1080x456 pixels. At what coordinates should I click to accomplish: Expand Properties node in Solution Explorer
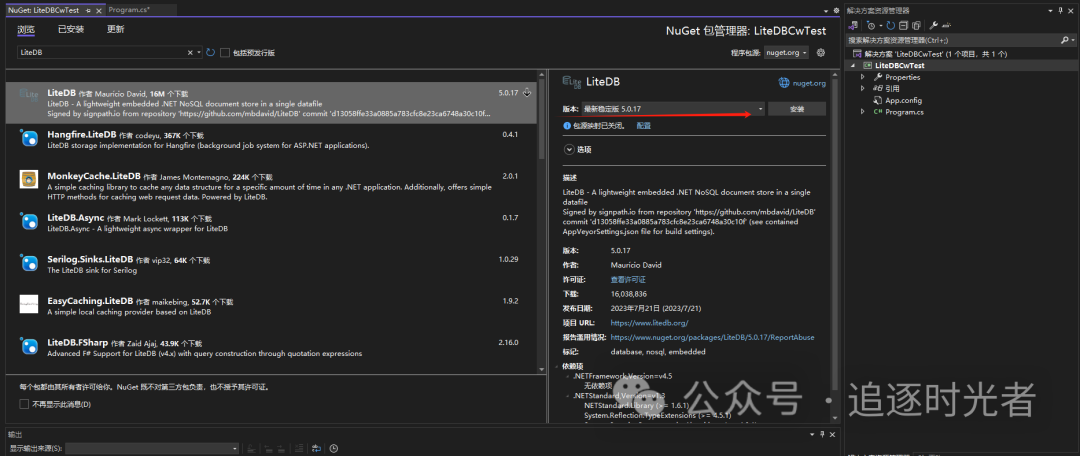[862, 77]
